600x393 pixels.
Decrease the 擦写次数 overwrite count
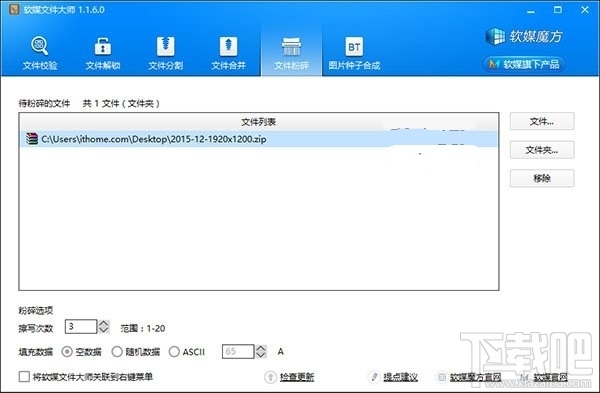[104, 330]
